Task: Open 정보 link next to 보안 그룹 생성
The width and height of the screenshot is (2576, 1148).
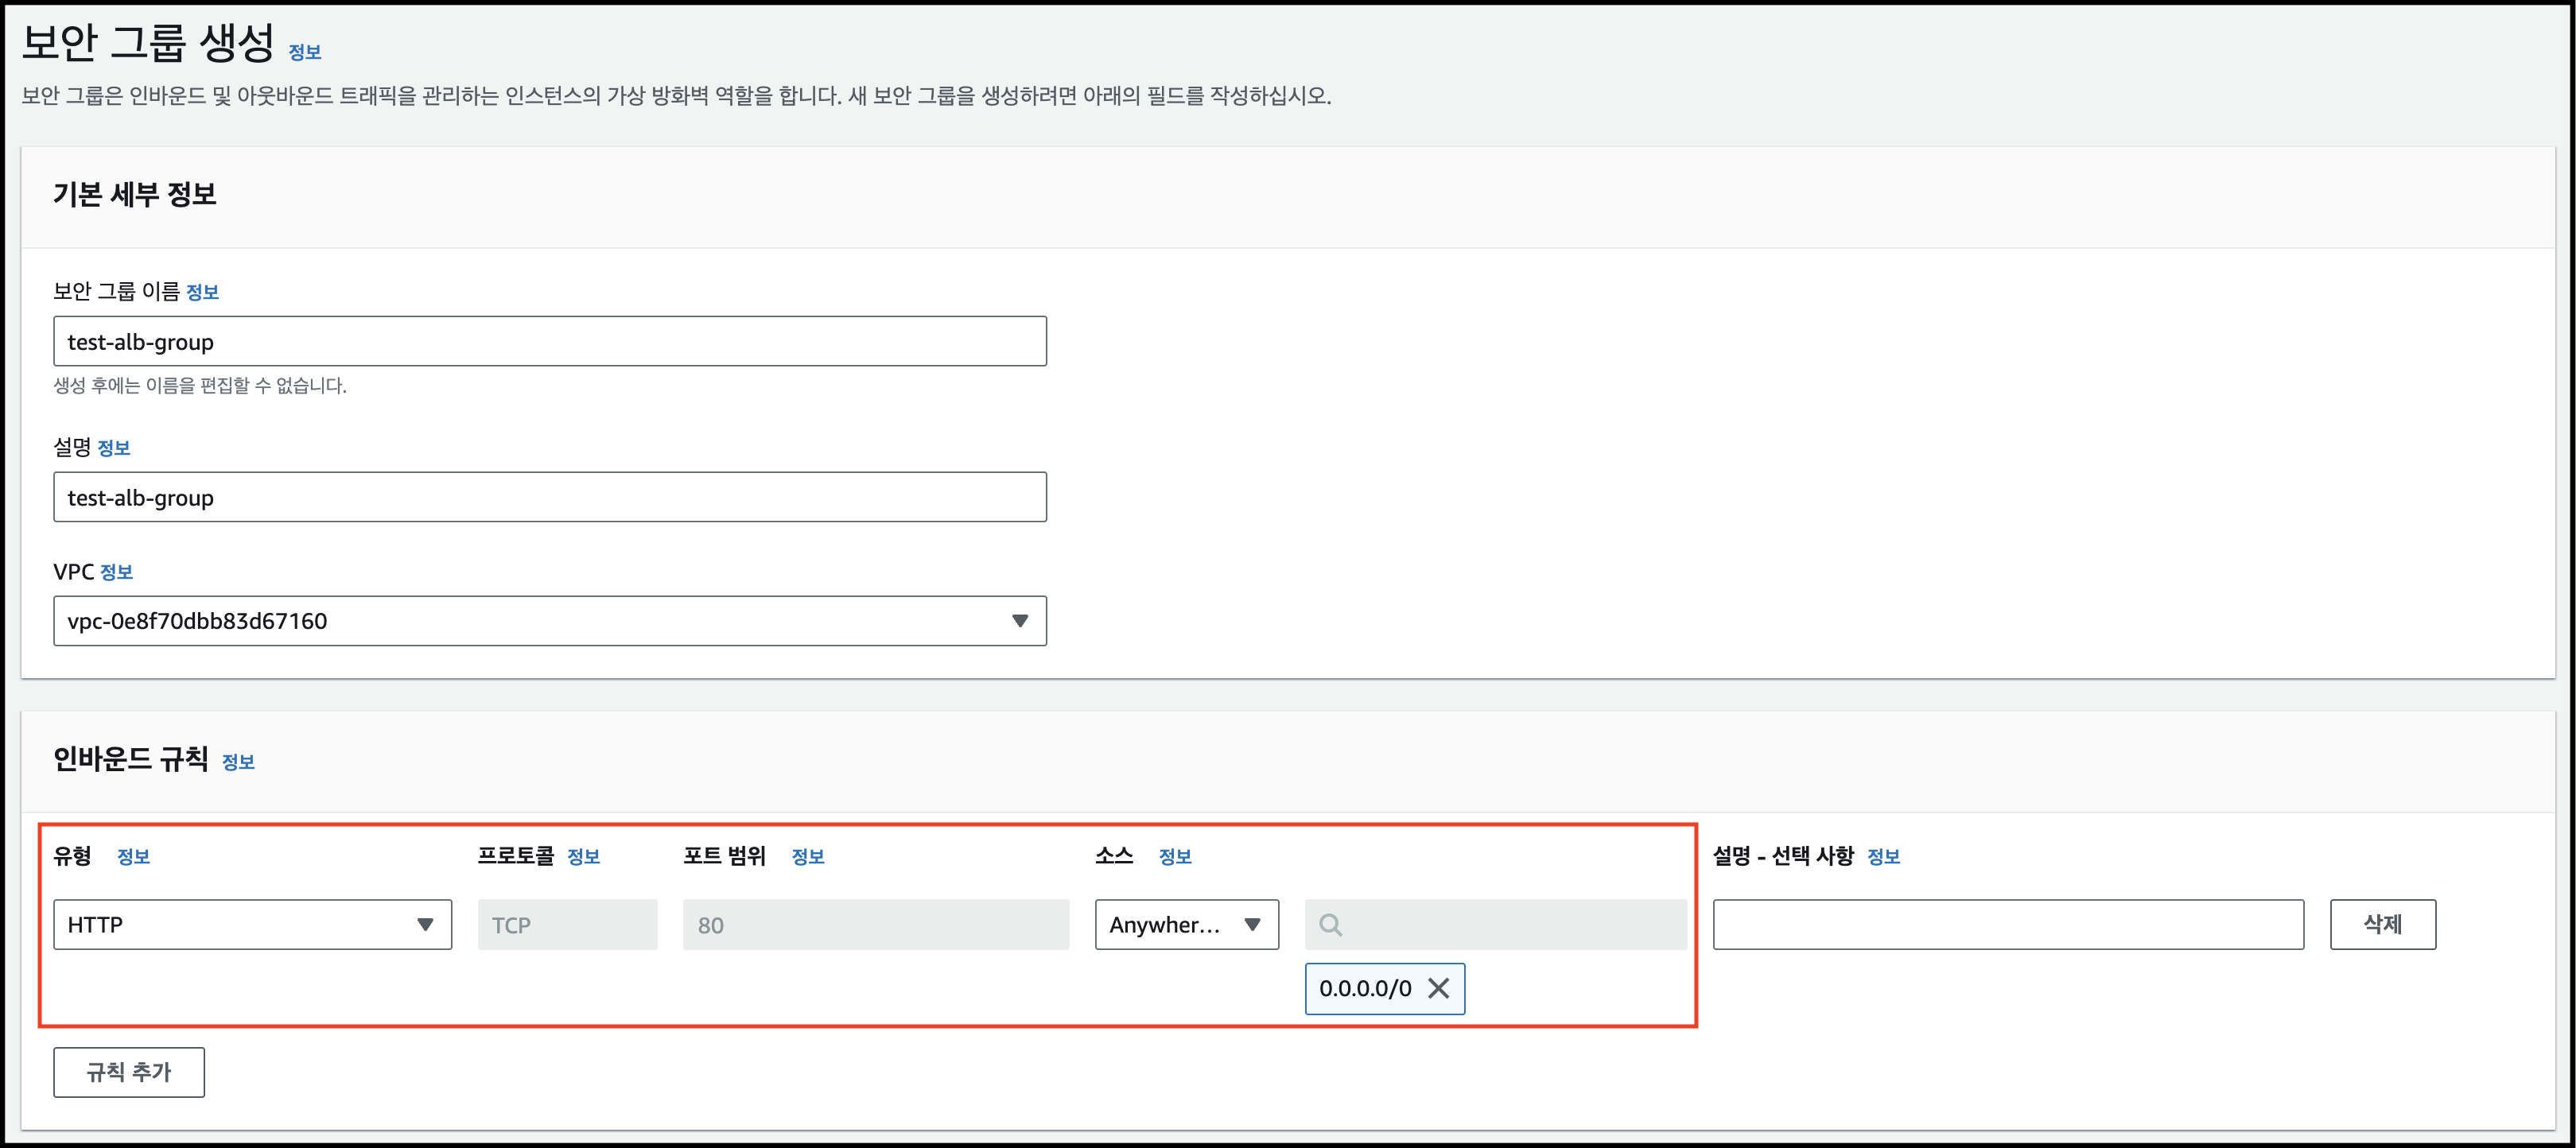Action: [x=305, y=52]
